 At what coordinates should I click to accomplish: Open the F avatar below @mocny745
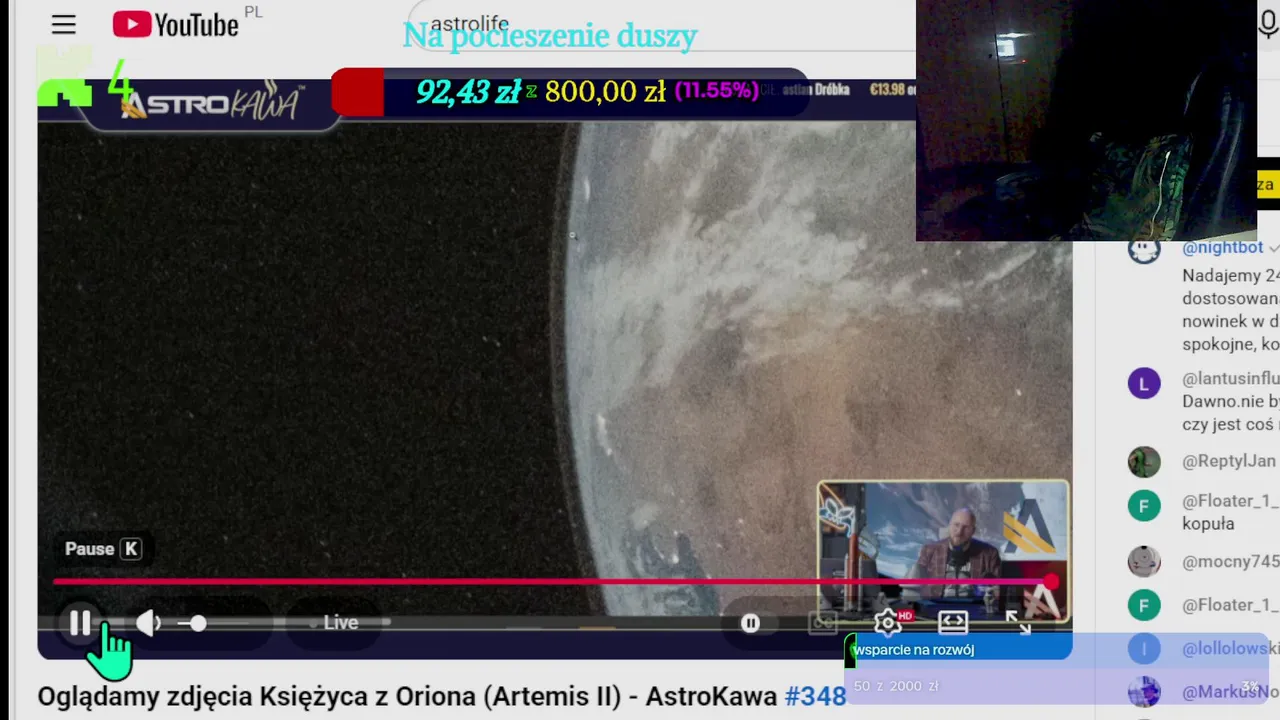(x=1144, y=605)
